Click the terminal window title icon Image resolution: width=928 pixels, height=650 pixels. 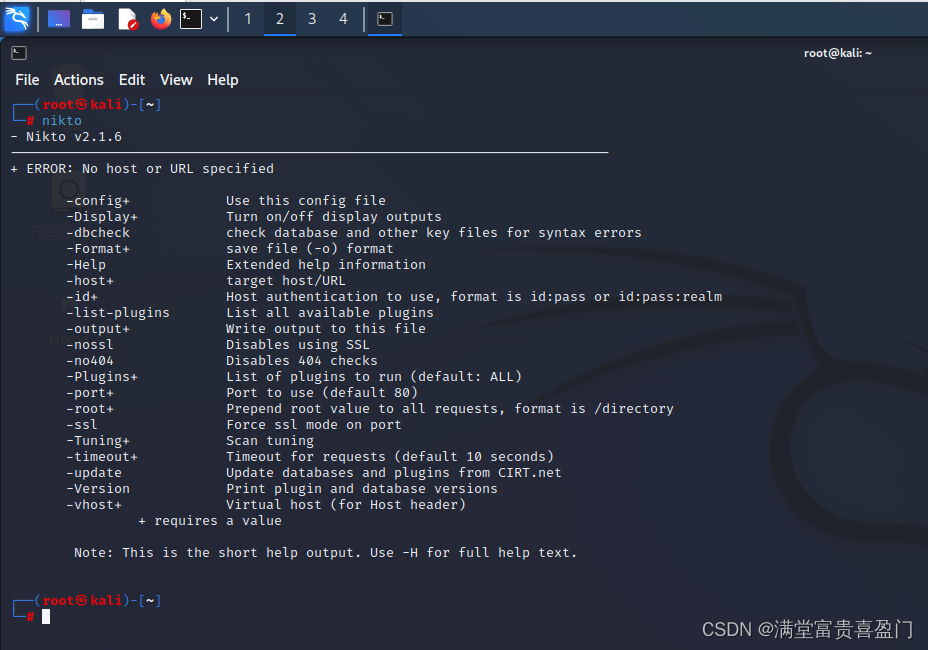(19, 53)
